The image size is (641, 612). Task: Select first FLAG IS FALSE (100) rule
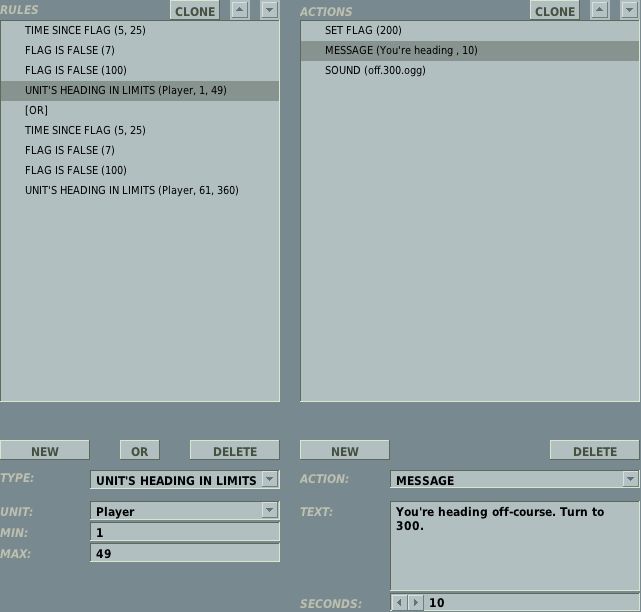(x=140, y=70)
